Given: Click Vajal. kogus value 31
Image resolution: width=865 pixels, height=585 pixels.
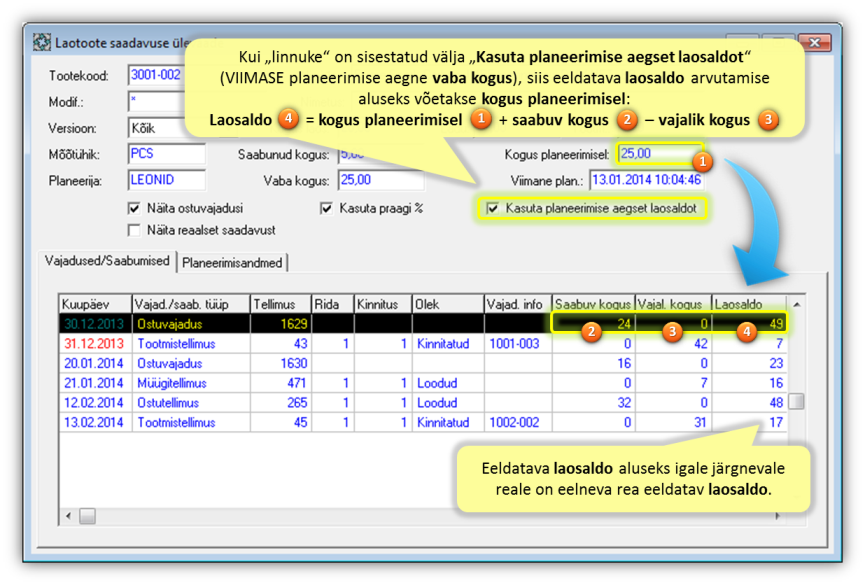Looking at the screenshot, I should pos(701,423).
